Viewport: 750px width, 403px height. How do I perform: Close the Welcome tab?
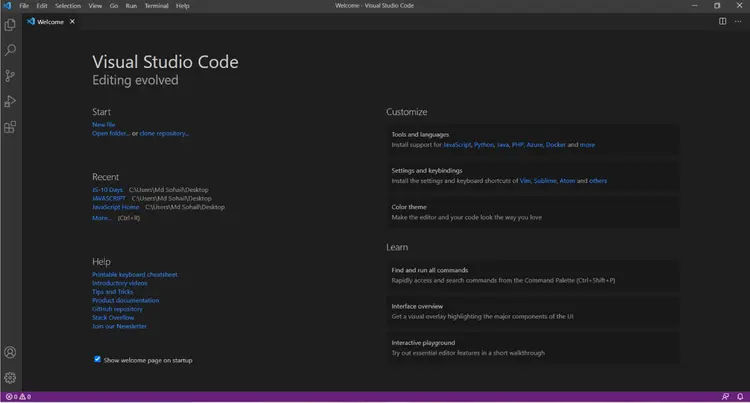72,22
